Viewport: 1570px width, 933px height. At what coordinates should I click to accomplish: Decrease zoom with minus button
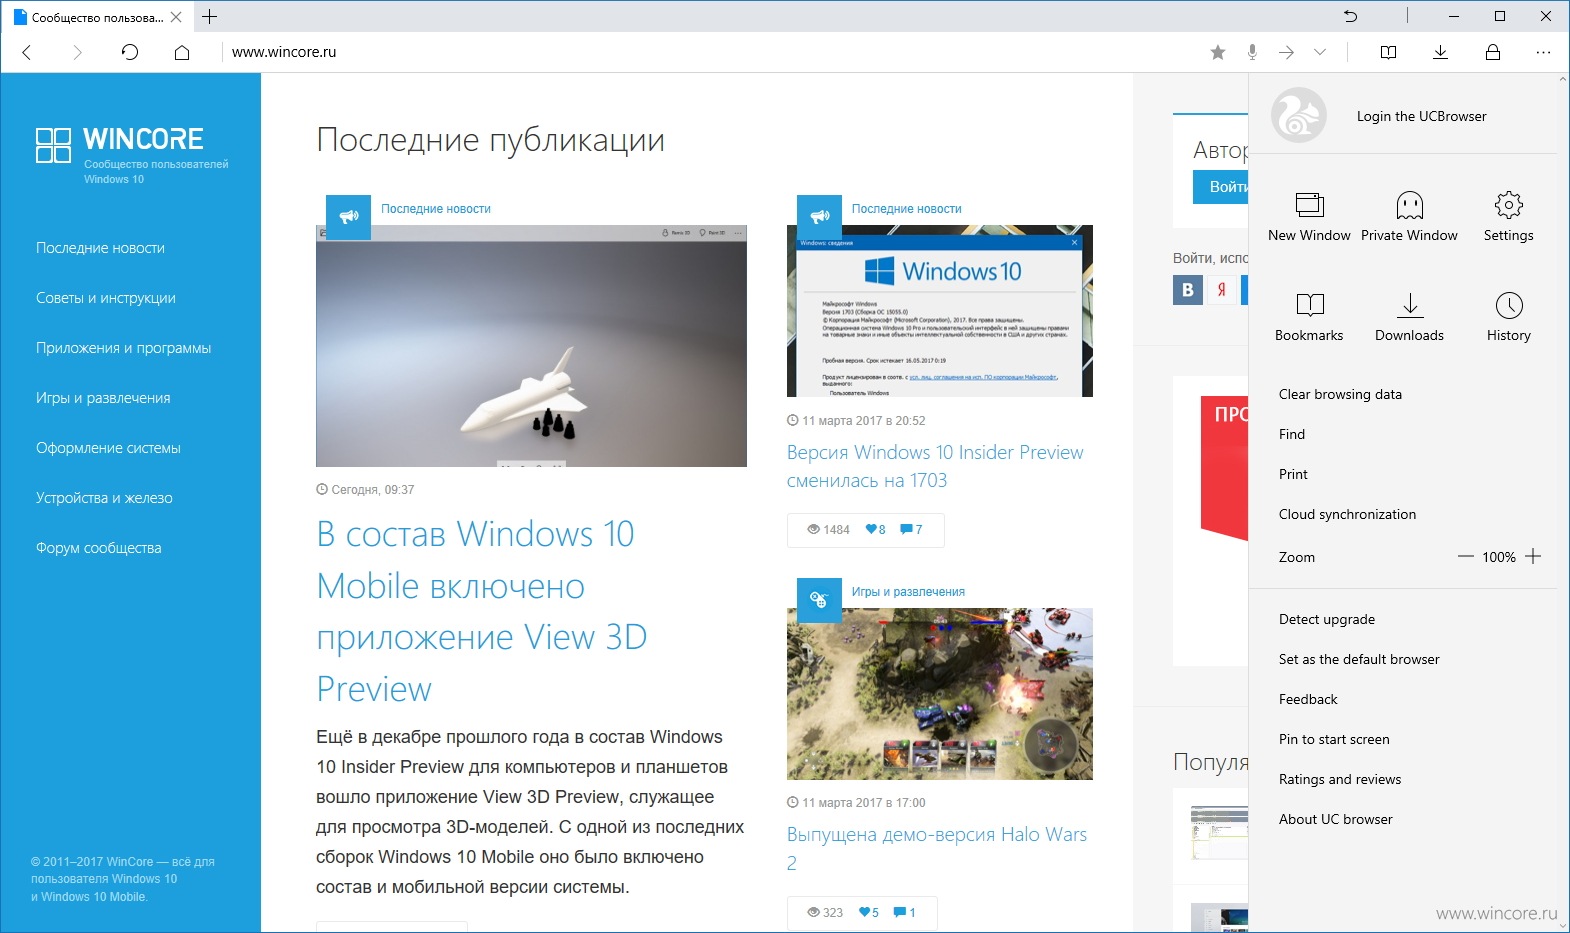tap(1466, 556)
